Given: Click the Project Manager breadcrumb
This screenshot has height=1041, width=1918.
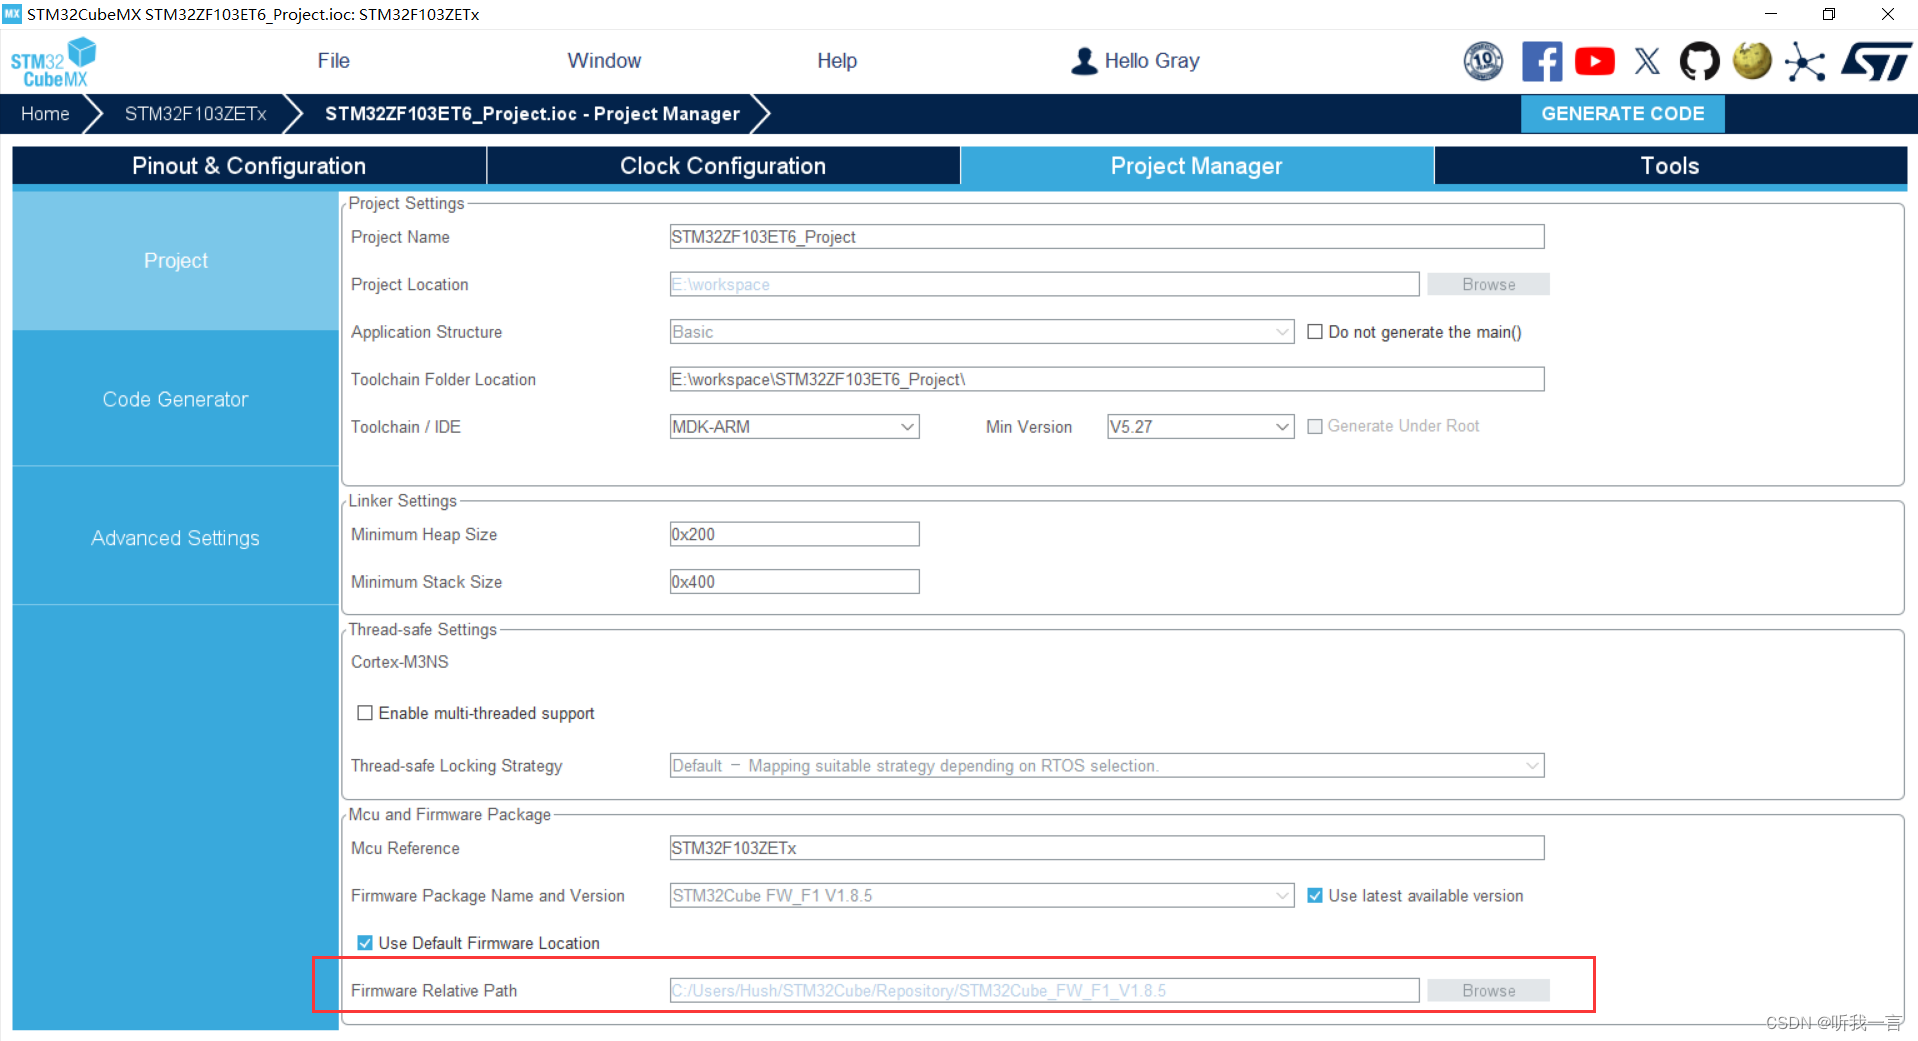Looking at the screenshot, I should (532, 114).
